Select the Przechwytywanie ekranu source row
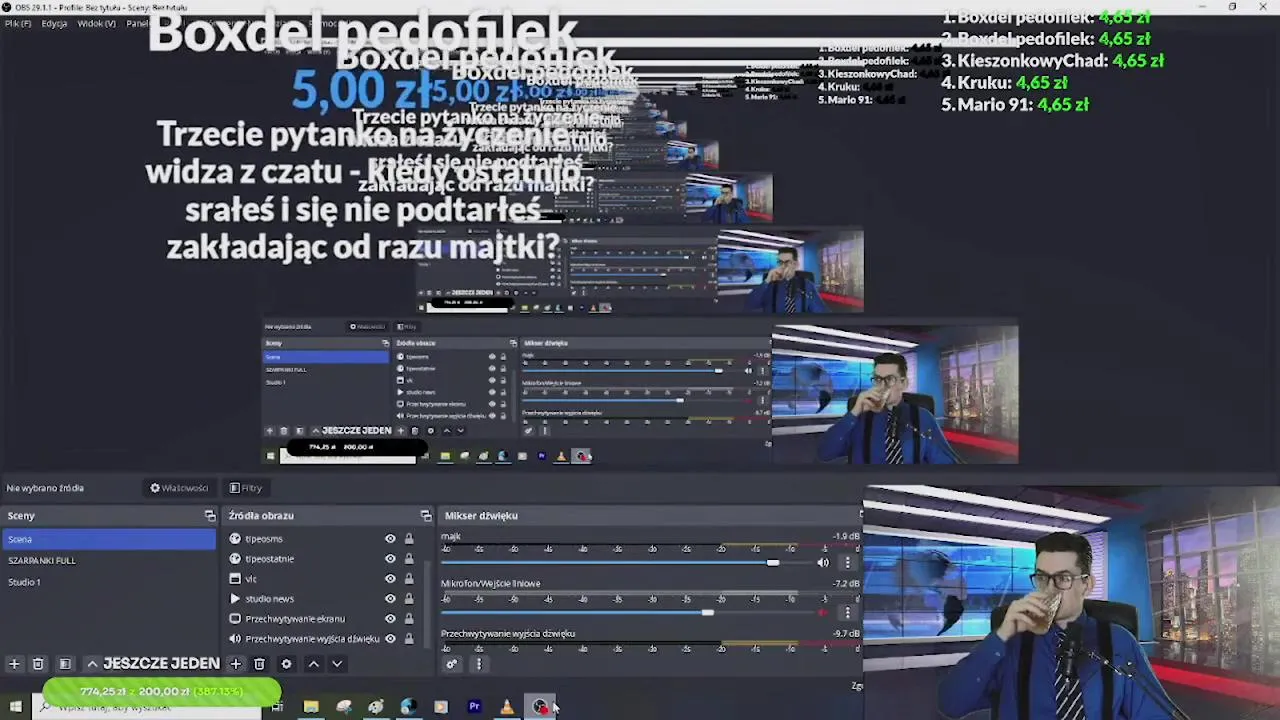The image size is (1280, 720). point(323,619)
